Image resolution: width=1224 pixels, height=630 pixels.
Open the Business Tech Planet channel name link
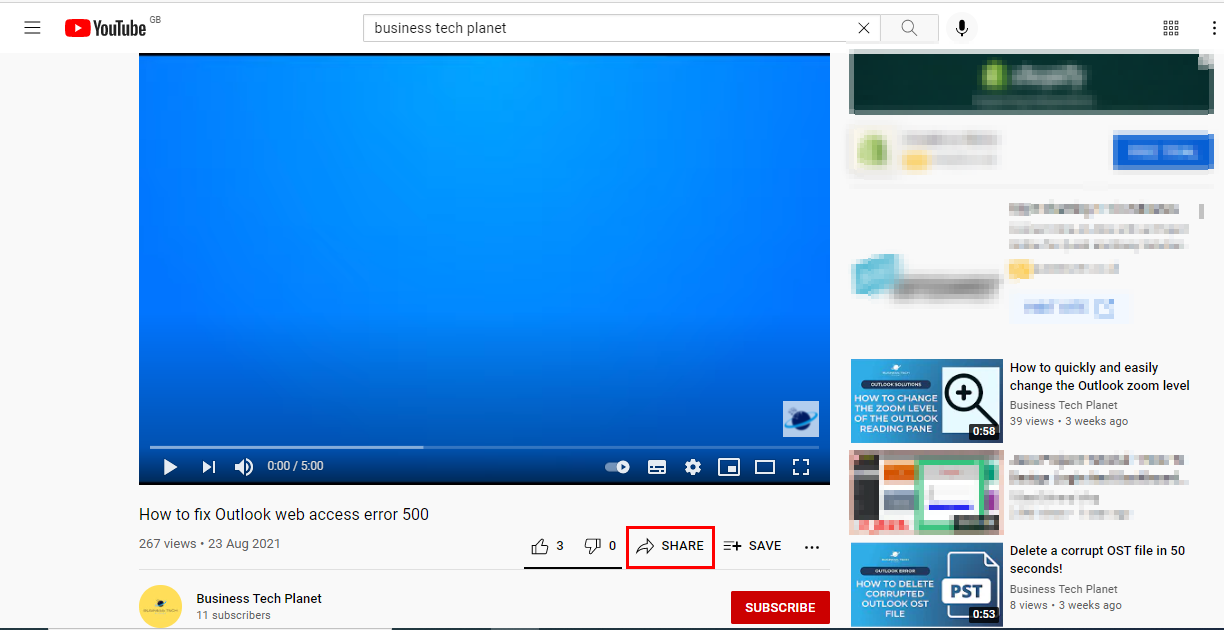click(259, 598)
